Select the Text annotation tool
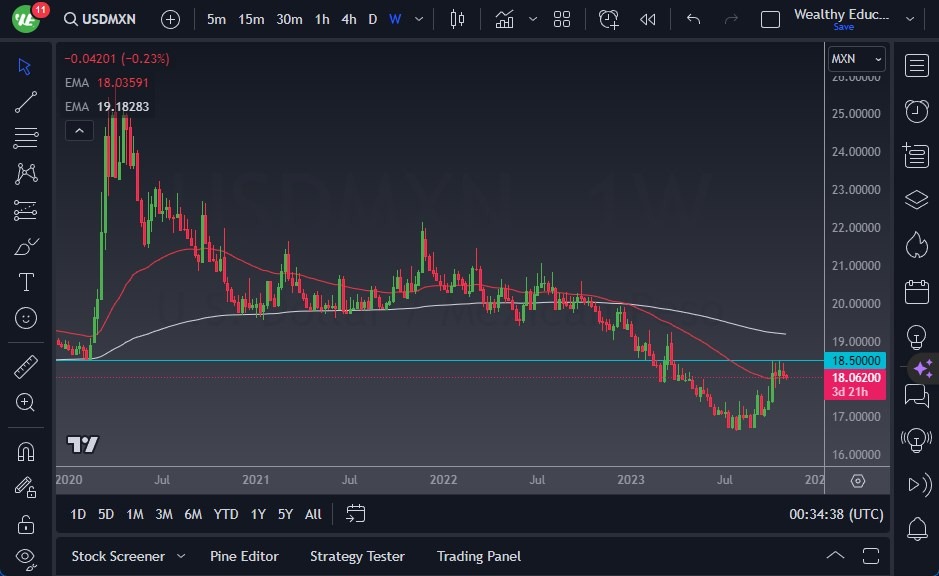The height and width of the screenshot is (576, 939). pos(25,282)
